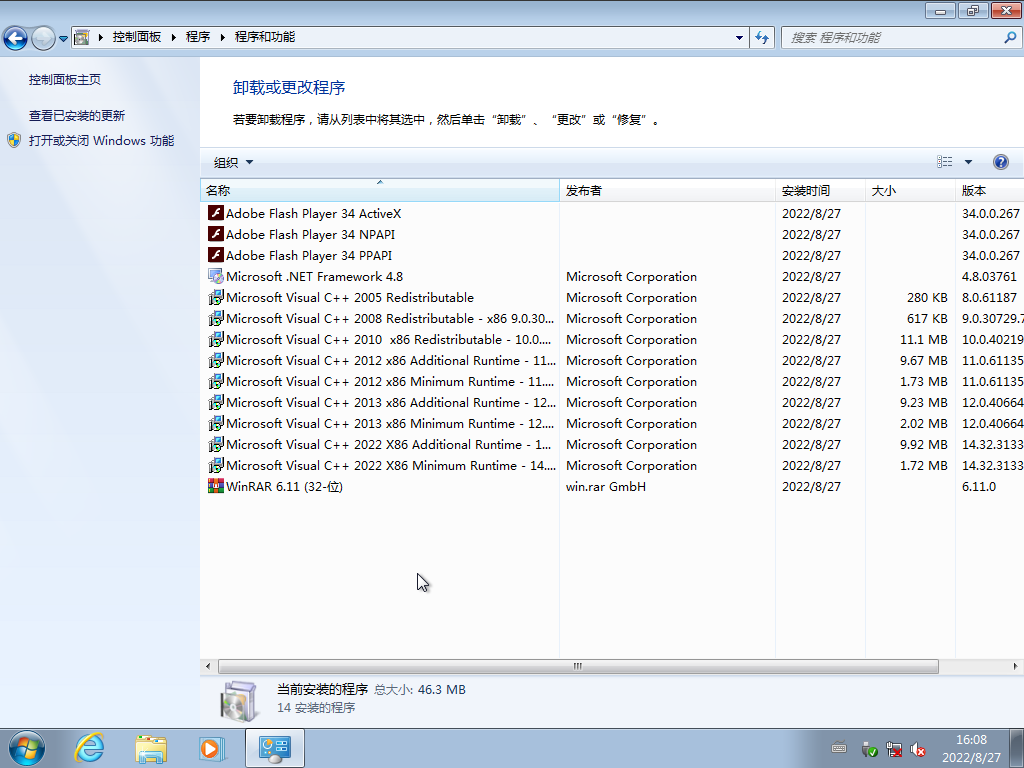Sort the list by the 名称 column header

tap(378, 190)
